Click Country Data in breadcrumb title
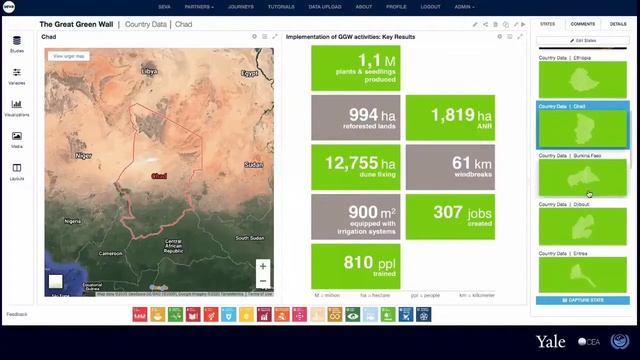640x360 pixels. [x=146, y=24]
